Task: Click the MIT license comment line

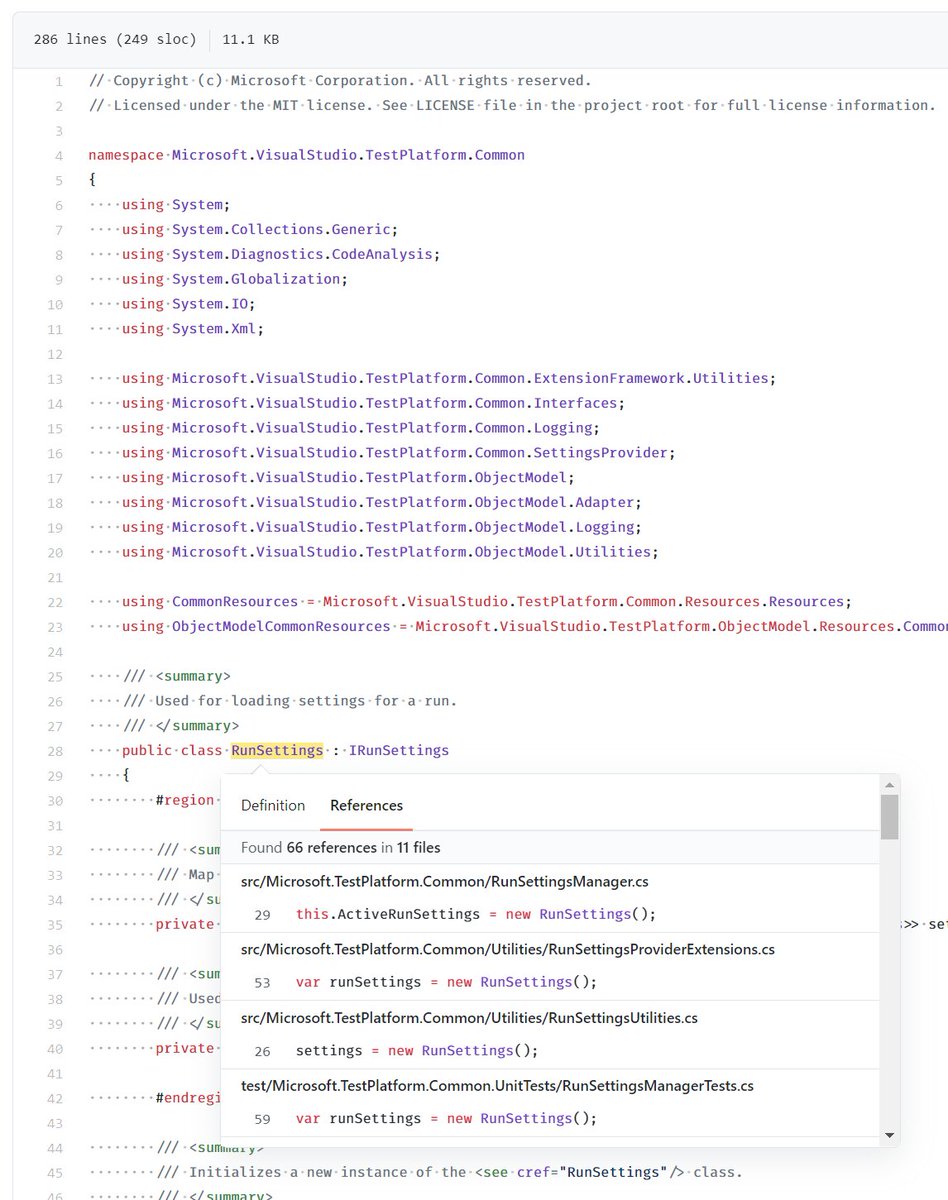Action: coord(511,105)
